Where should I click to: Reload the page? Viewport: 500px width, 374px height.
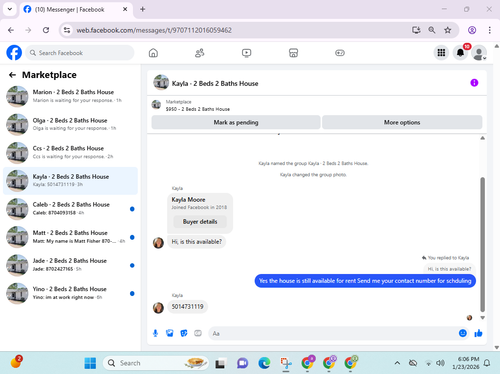(x=46, y=30)
